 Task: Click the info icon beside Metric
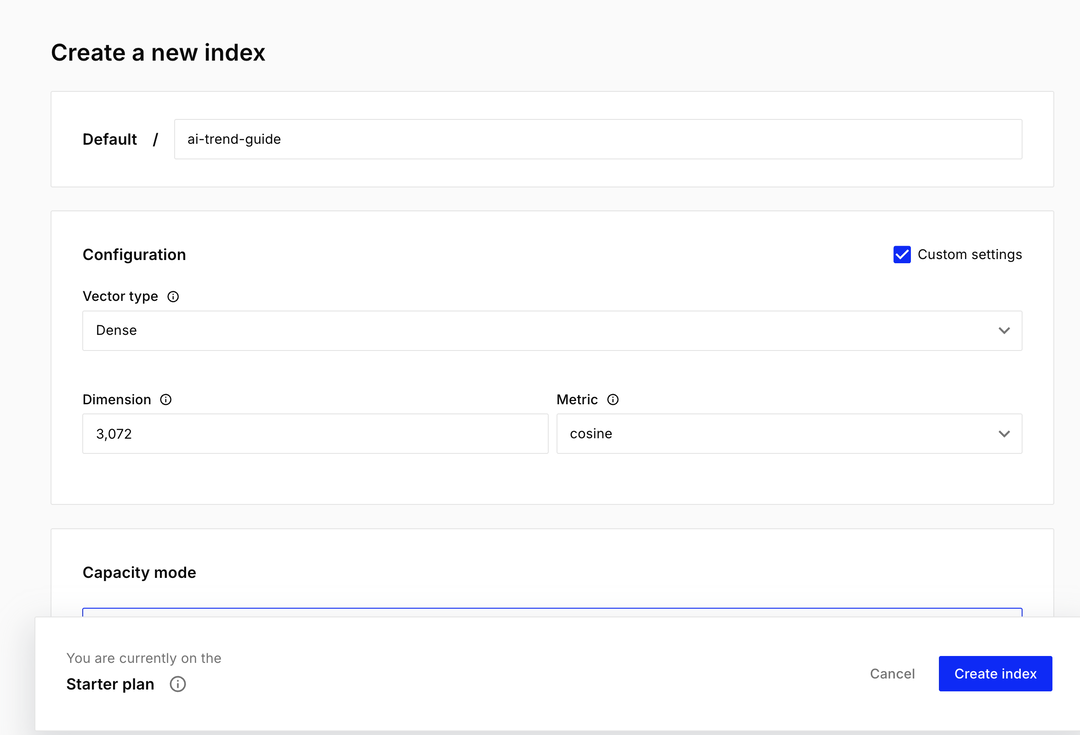click(x=613, y=400)
